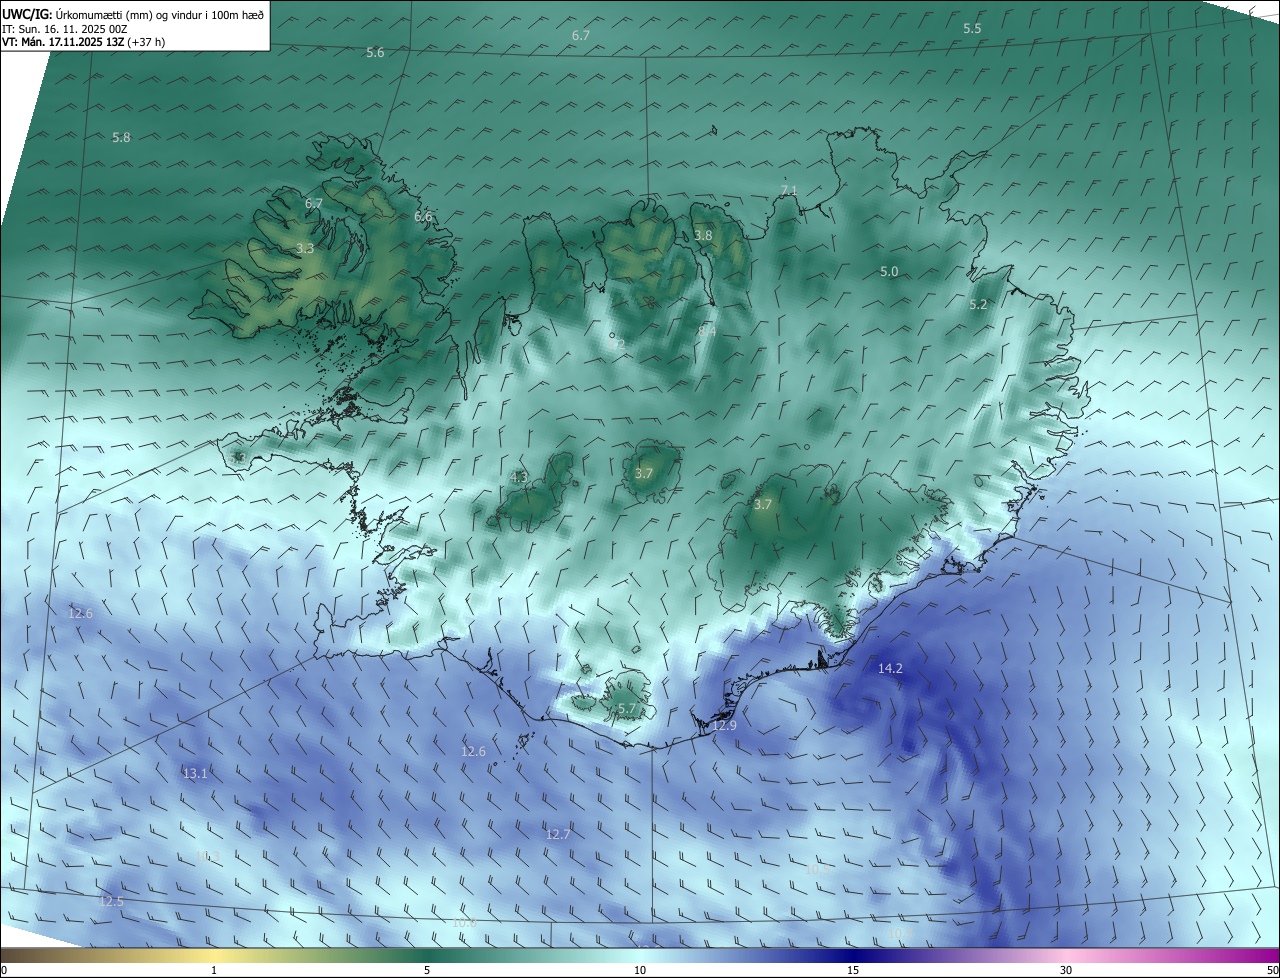This screenshot has width=1280, height=978.
Task: Click the '12.9' value label
Action: coord(724,725)
